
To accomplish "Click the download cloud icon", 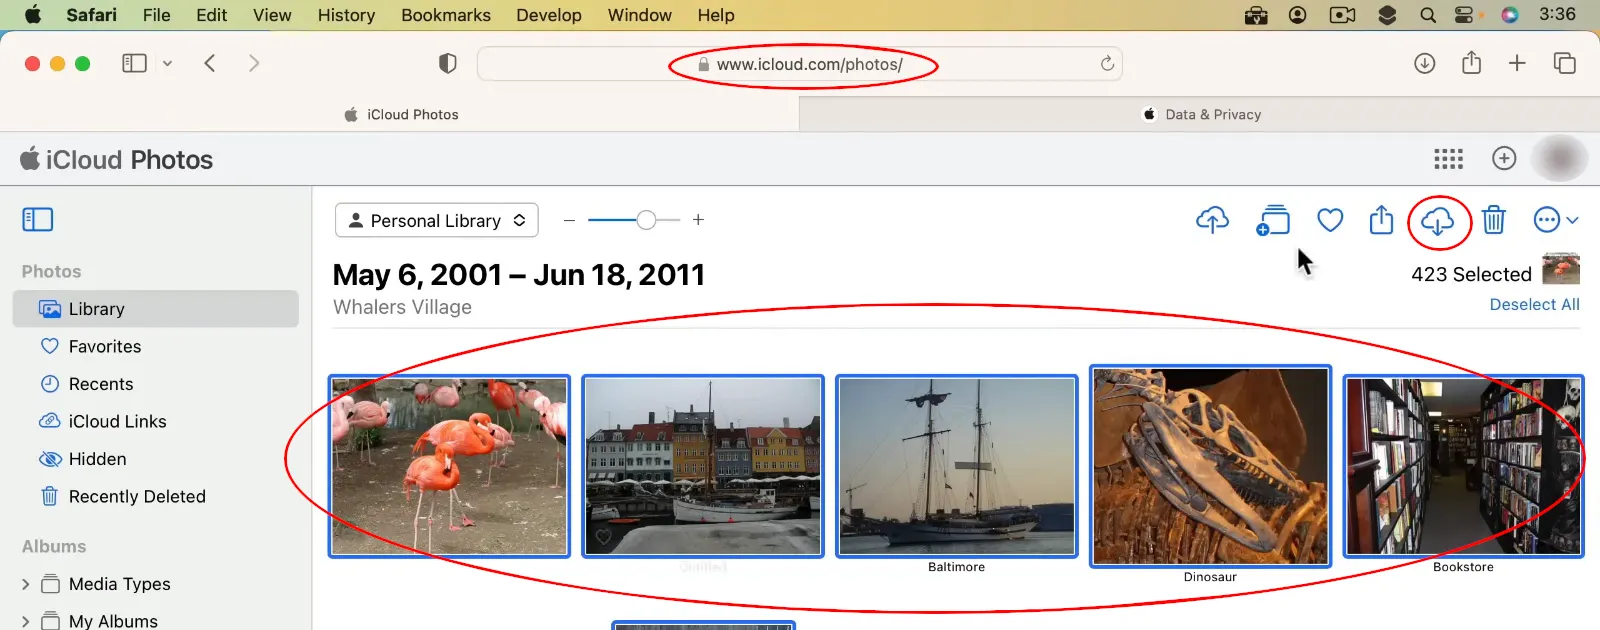I will click(x=1437, y=221).
